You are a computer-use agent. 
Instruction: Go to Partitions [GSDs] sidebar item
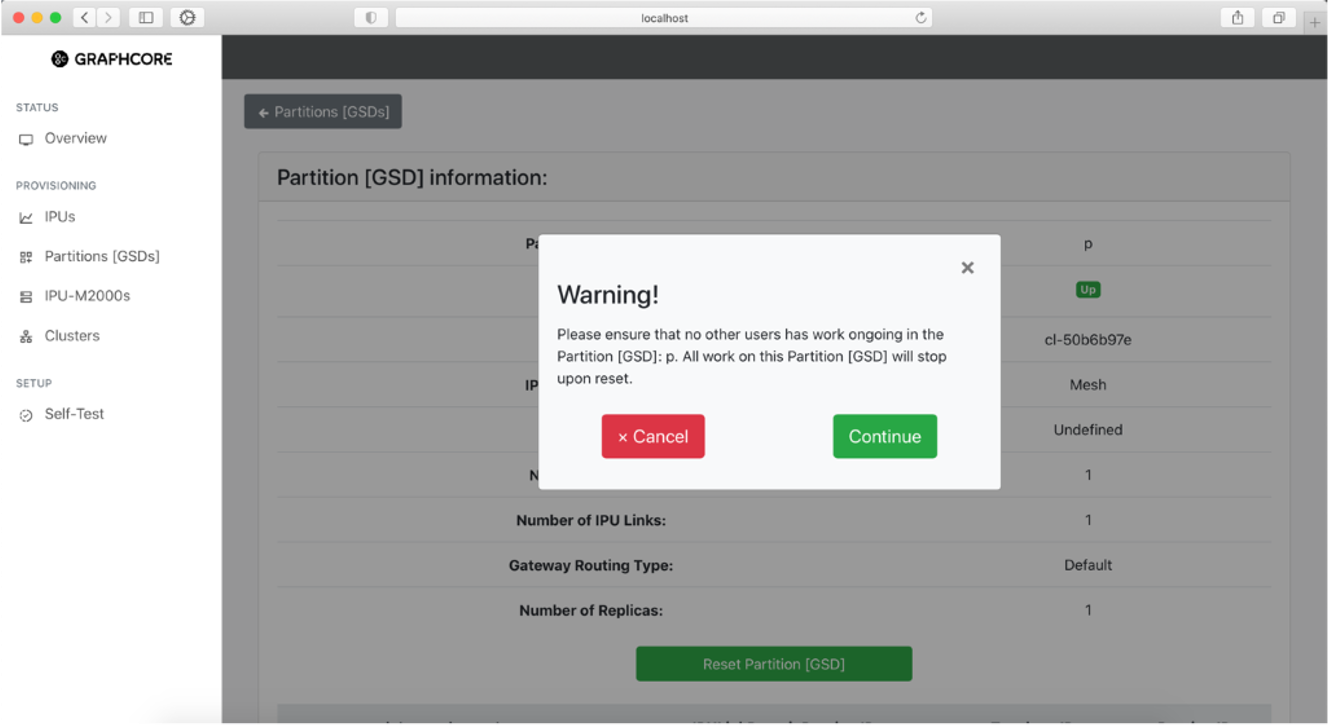coord(102,256)
